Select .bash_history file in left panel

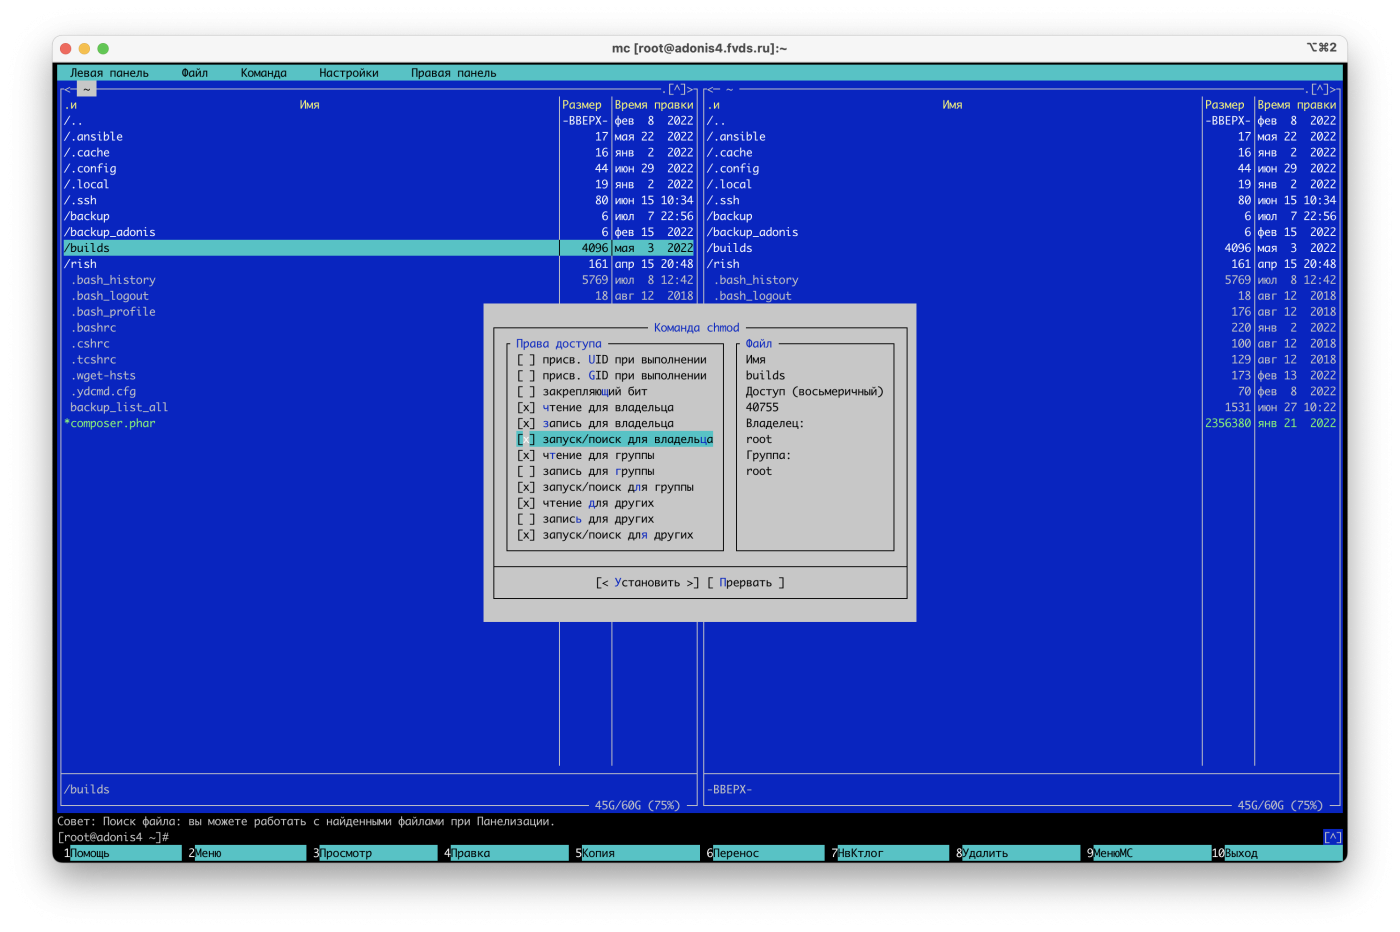[379, 281]
